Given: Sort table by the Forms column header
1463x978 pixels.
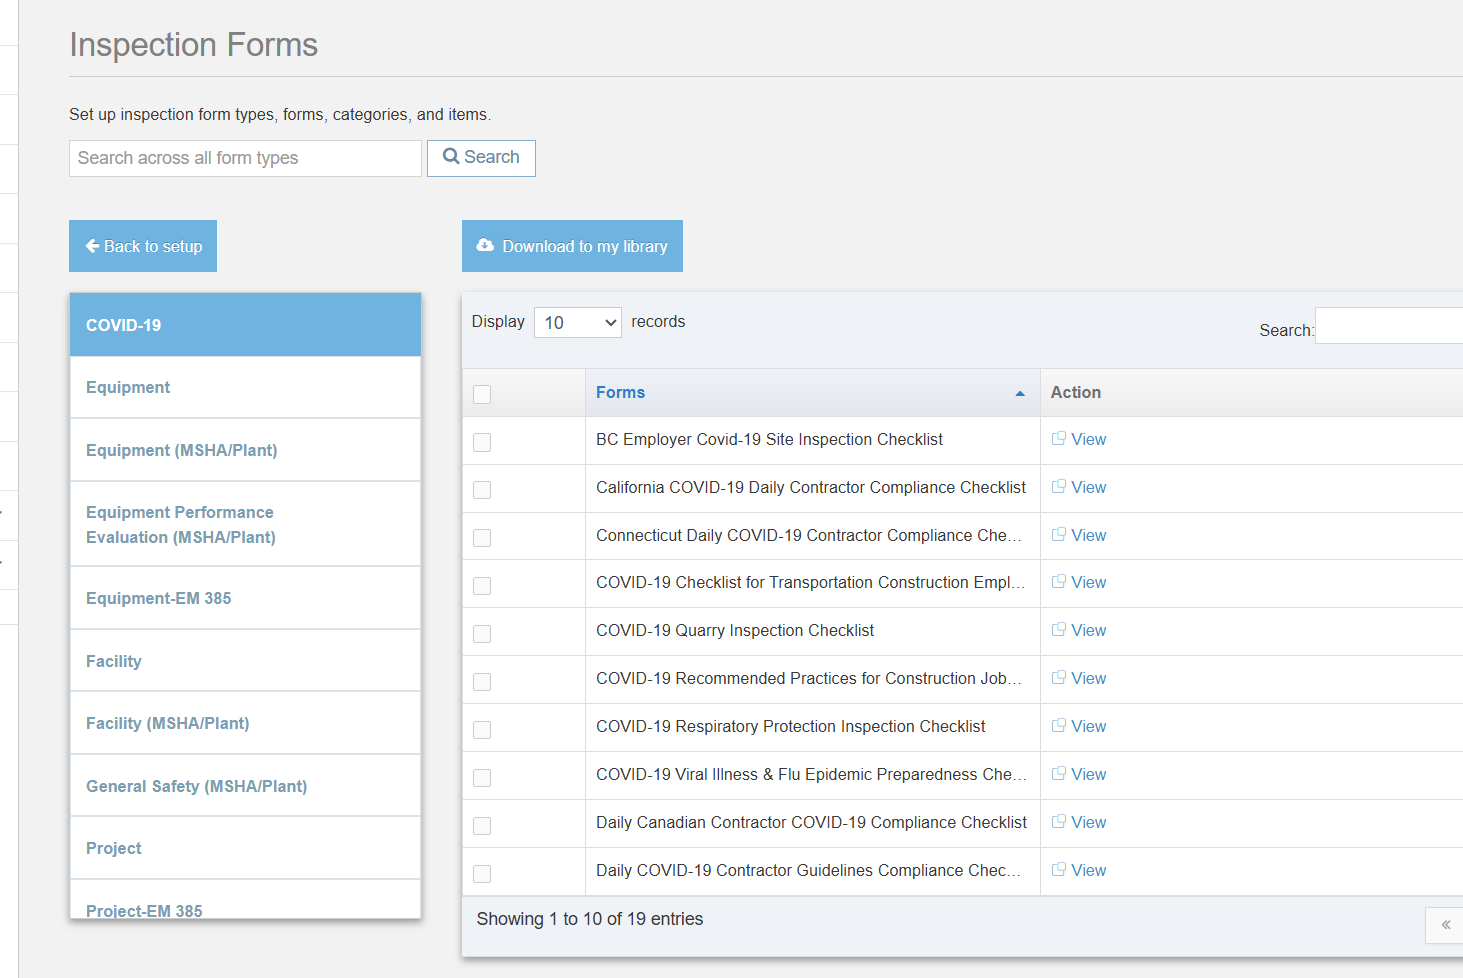Looking at the screenshot, I should coord(812,393).
